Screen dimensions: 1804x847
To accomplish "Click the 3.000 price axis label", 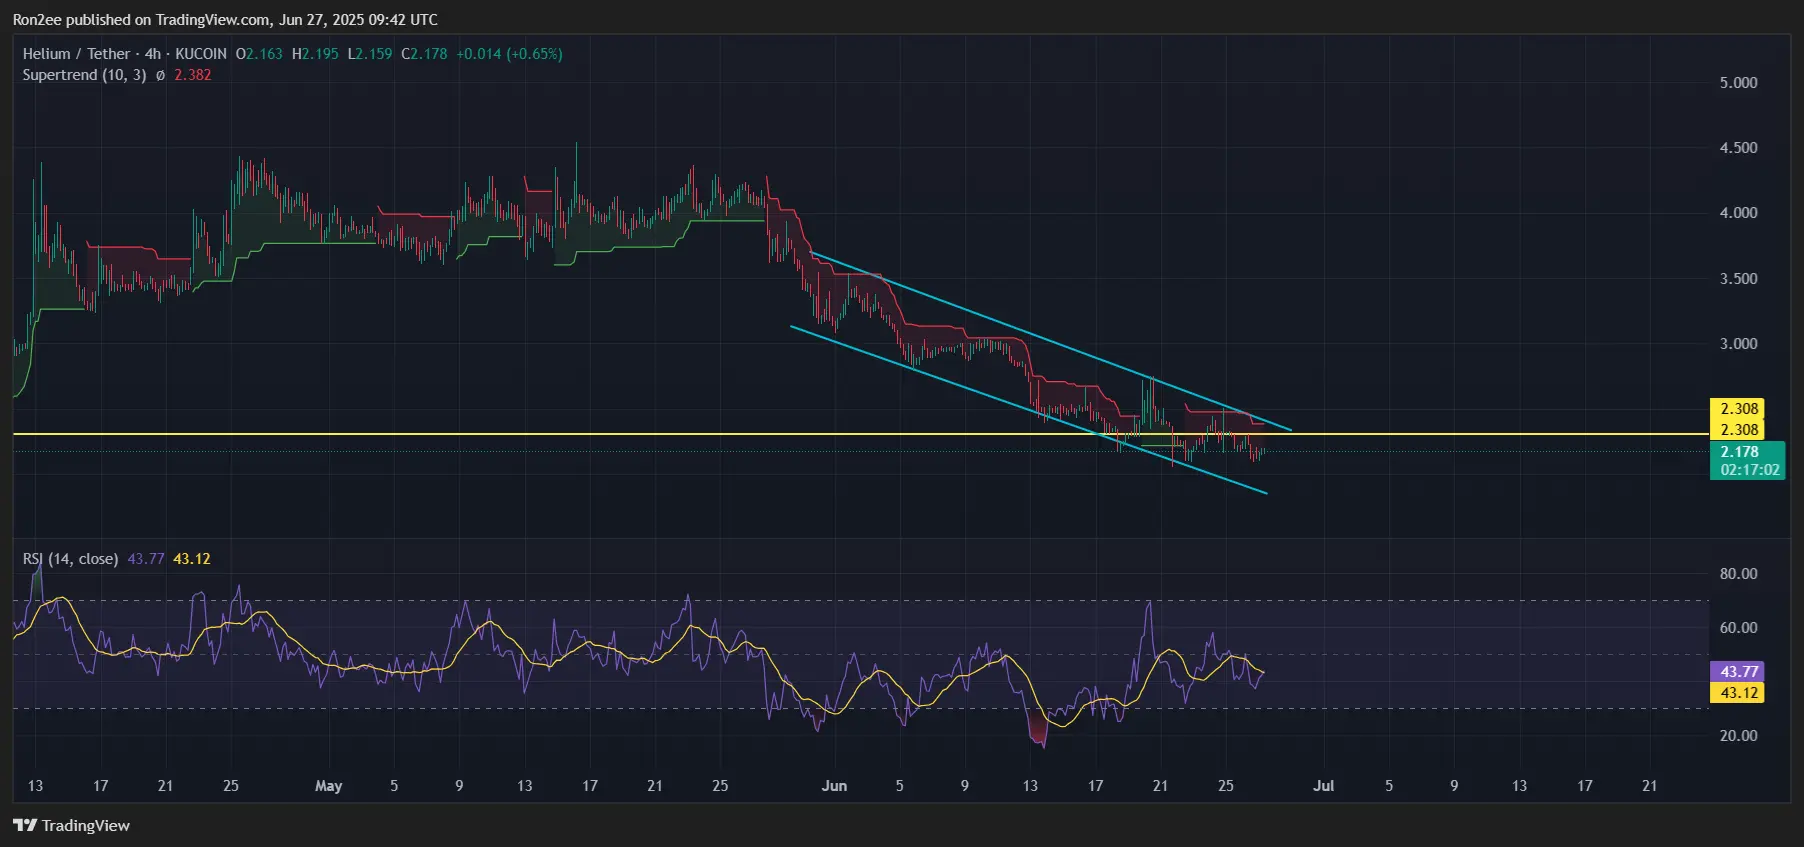I will click(1738, 344).
